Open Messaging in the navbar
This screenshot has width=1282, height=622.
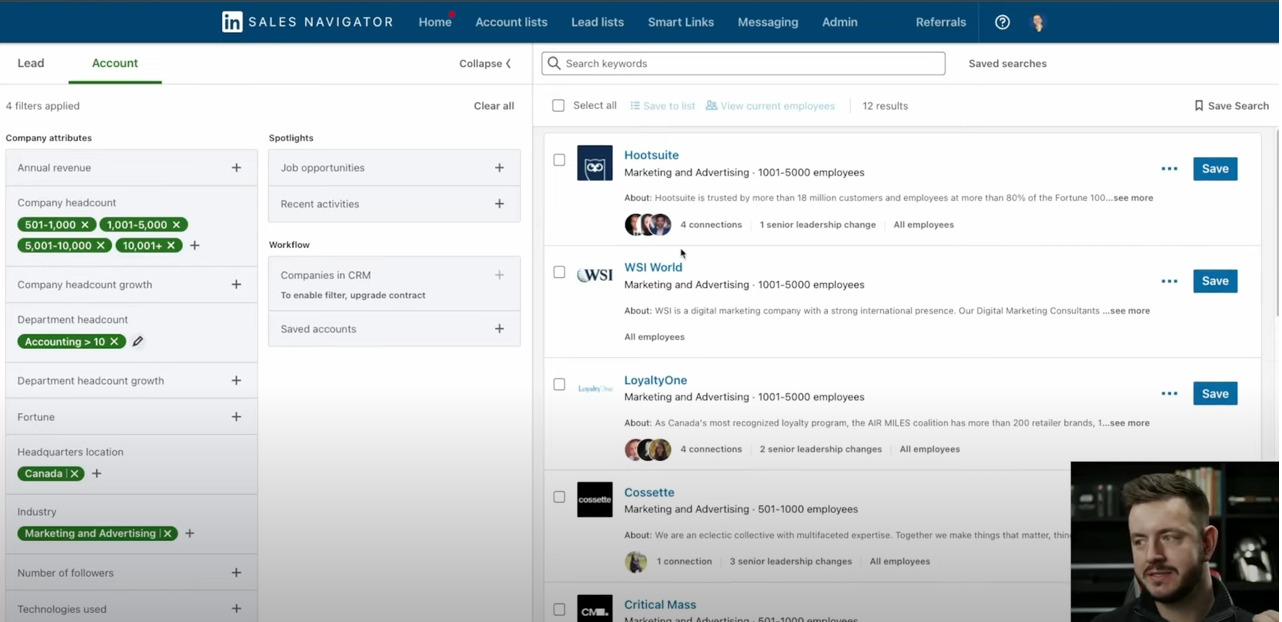pyautogui.click(x=768, y=22)
